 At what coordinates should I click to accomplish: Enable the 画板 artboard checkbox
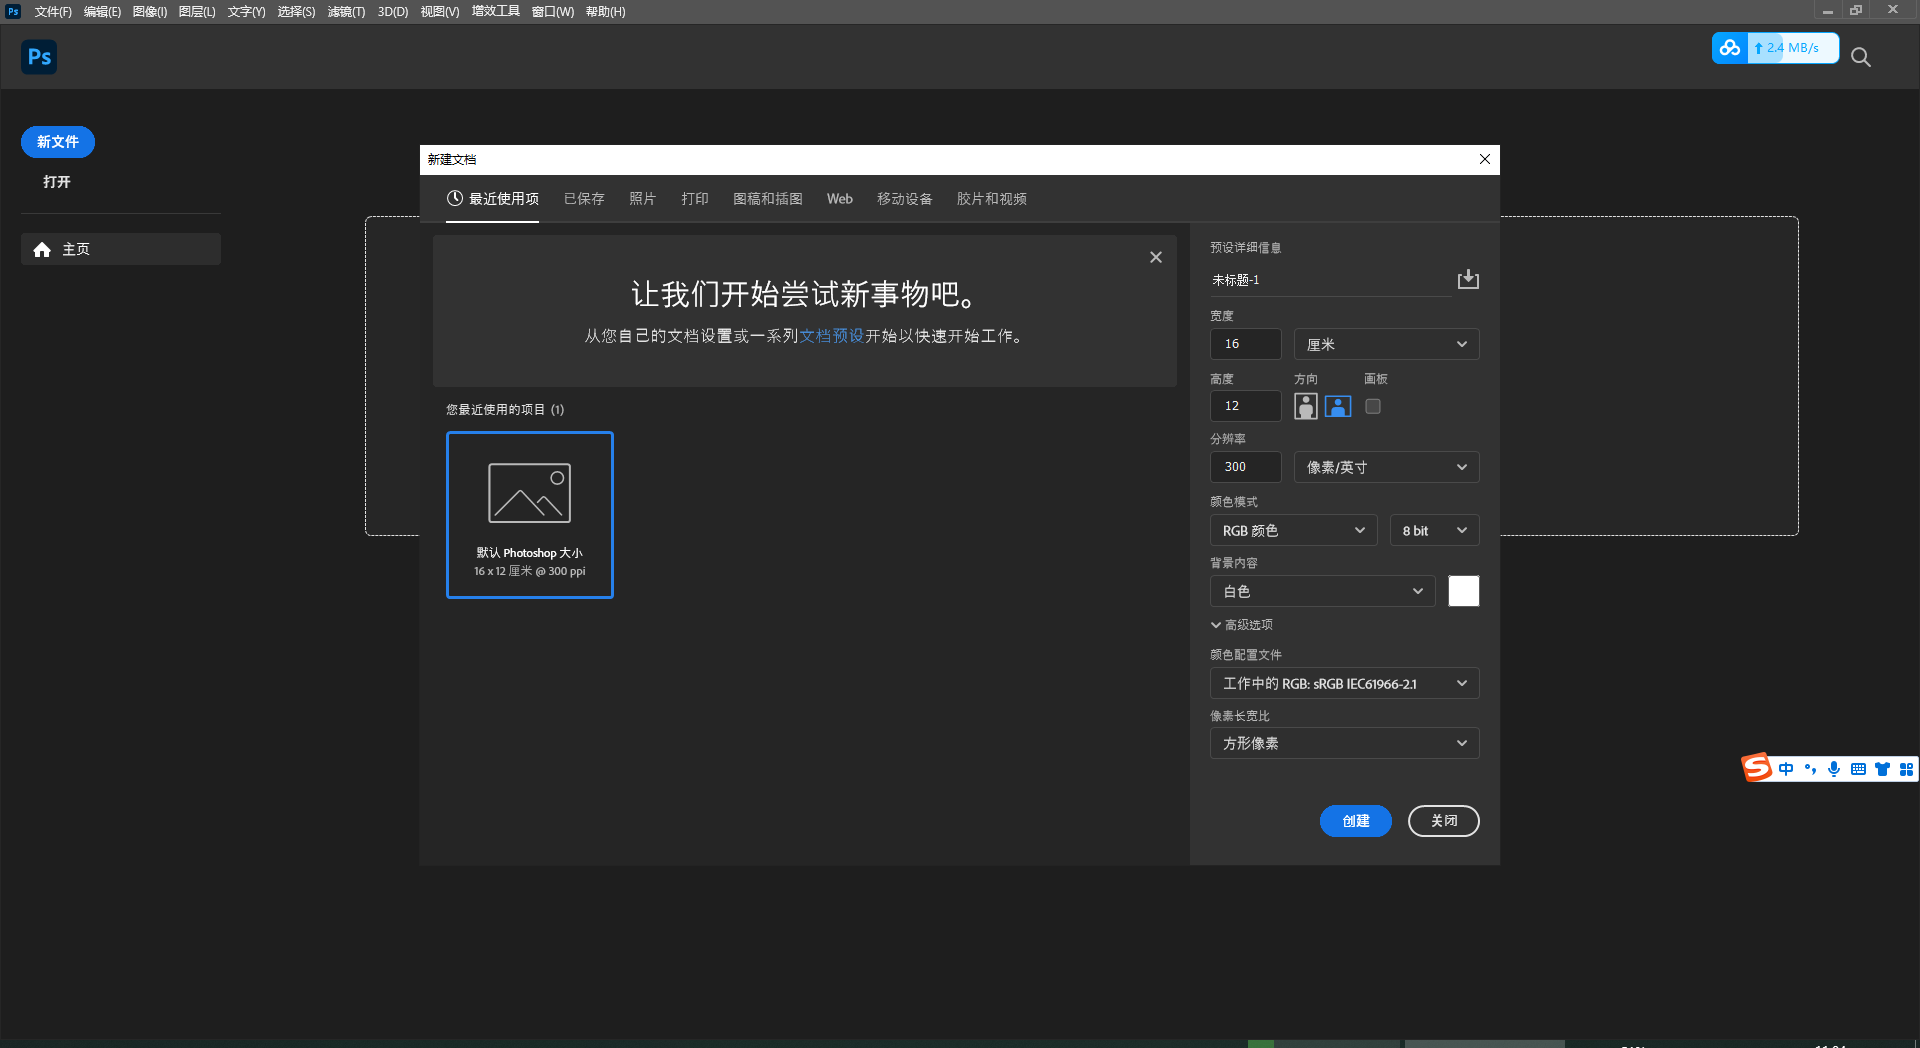tap(1373, 406)
